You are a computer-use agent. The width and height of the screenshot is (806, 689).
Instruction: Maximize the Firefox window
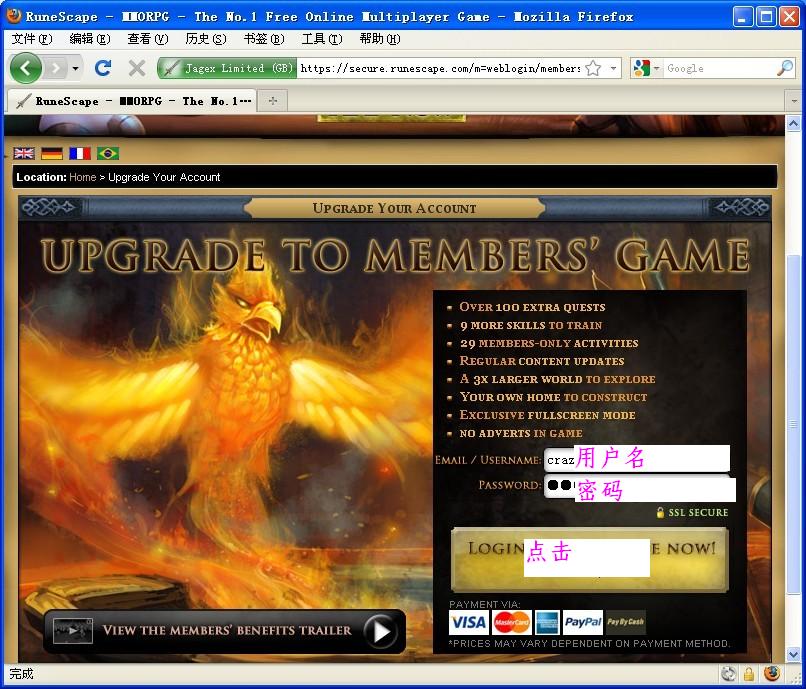pos(766,16)
